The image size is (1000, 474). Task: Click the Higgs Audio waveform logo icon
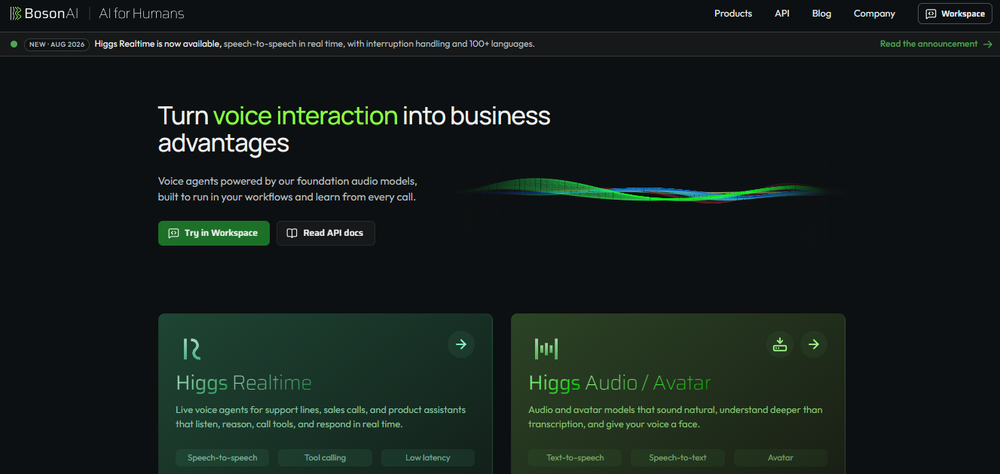coord(546,349)
